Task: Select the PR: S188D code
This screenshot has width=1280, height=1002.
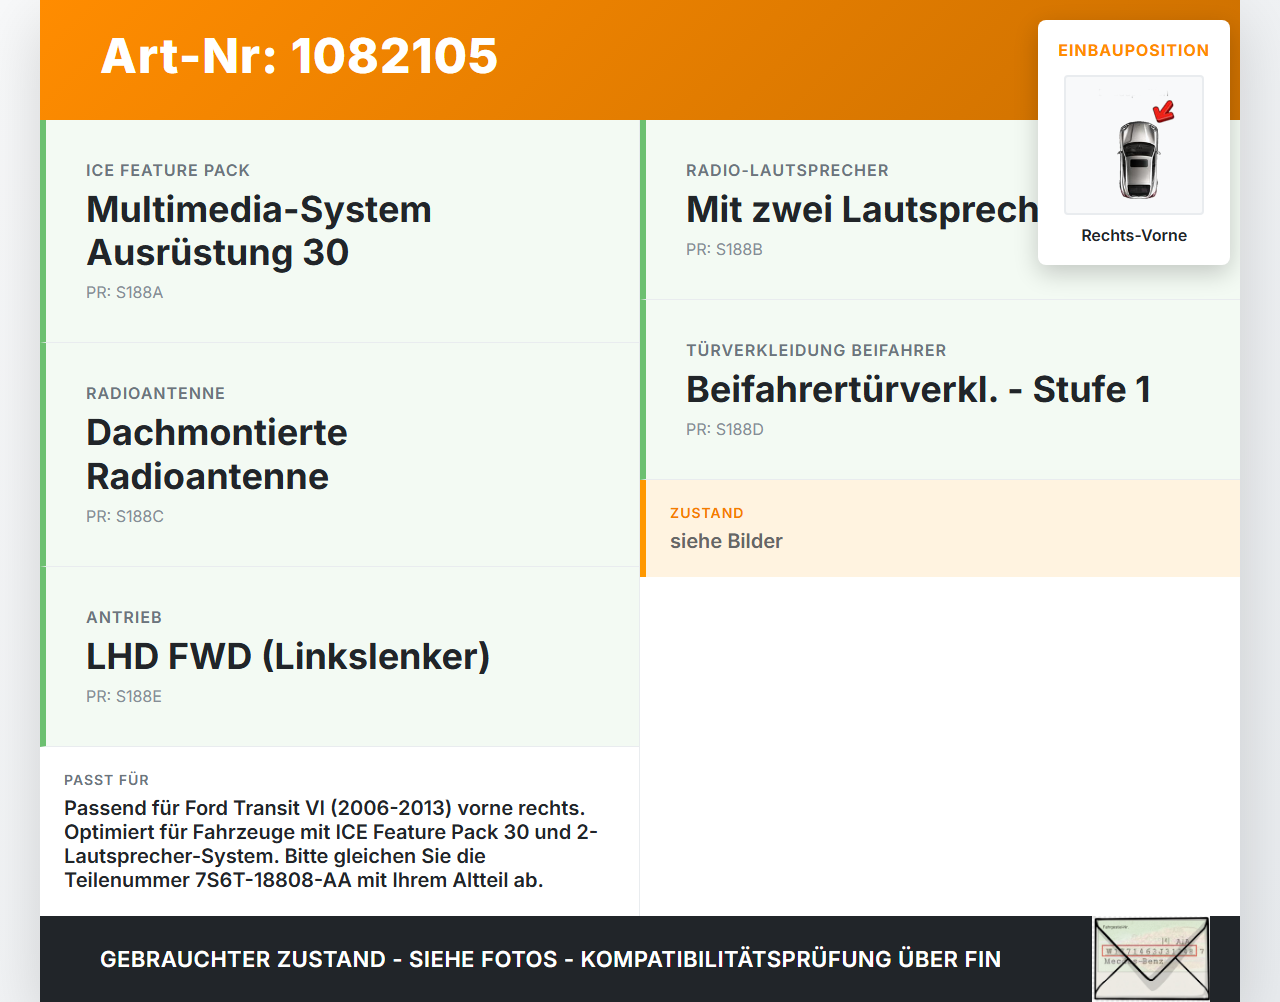Action: point(725,429)
